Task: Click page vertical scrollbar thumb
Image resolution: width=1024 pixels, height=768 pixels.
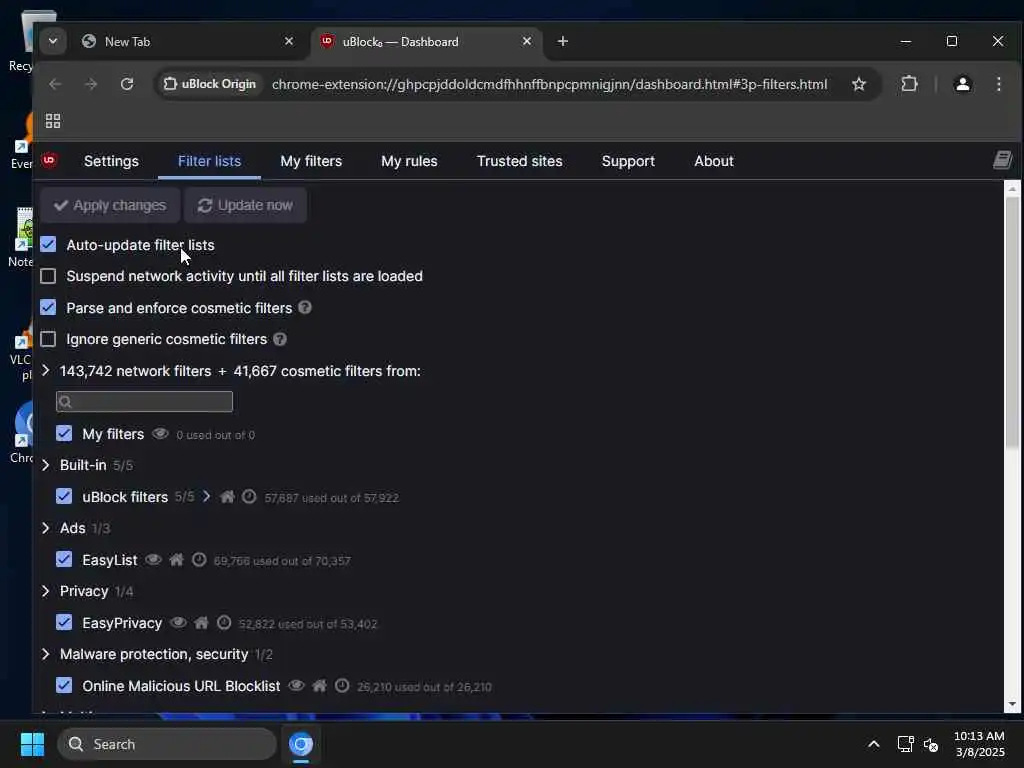Action: click(x=1012, y=323)
